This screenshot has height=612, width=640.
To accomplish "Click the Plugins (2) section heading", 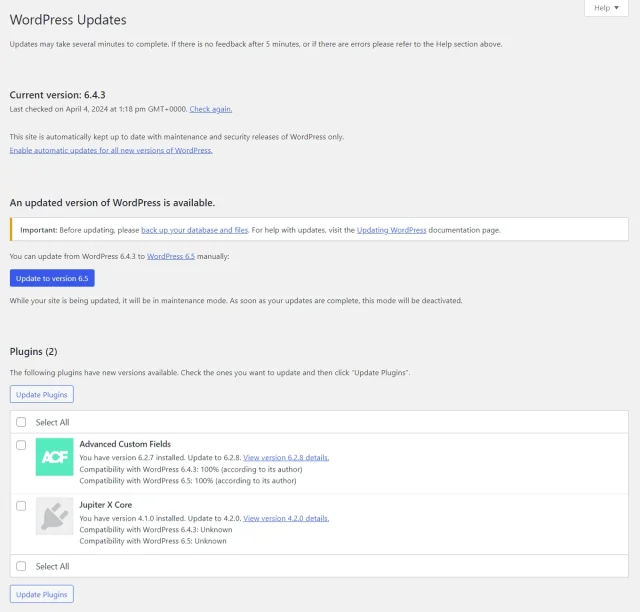I will pos(33,351).
